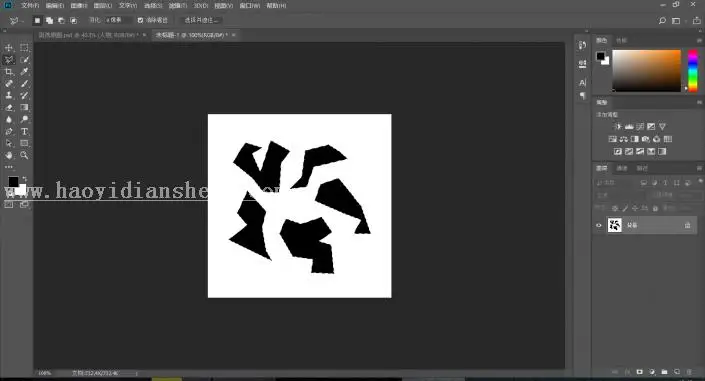Select the Move tool

click(x=9, y=48)
